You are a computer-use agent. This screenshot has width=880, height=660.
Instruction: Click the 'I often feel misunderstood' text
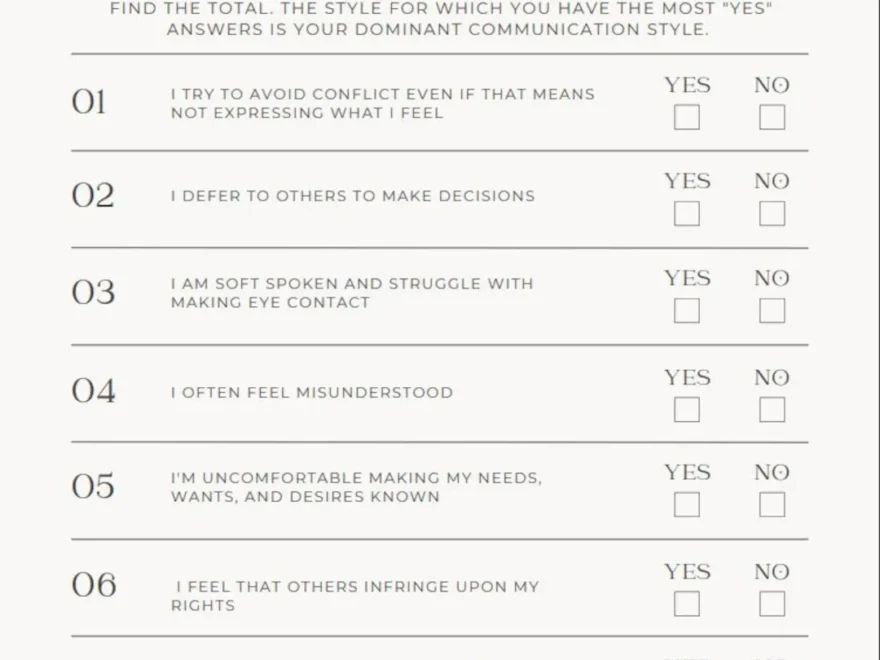[311, 392]
